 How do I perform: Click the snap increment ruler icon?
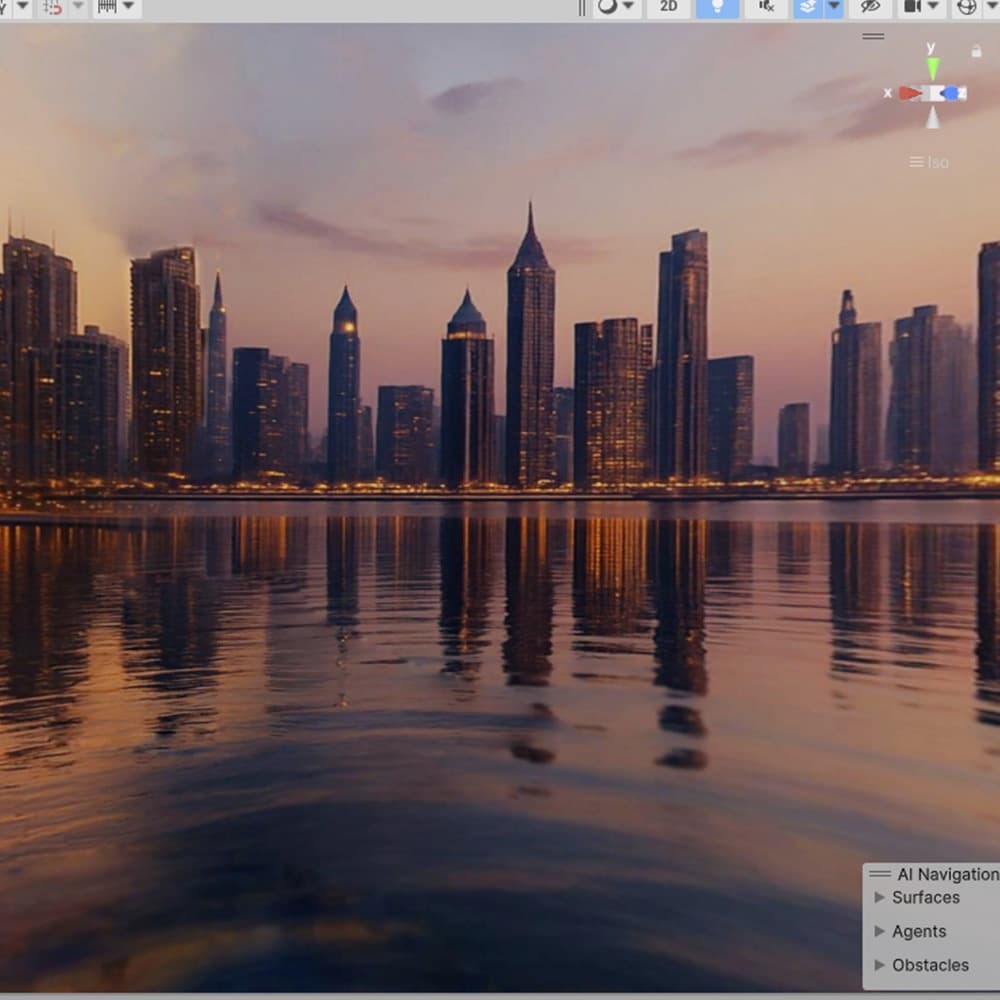tap(106, 7)
